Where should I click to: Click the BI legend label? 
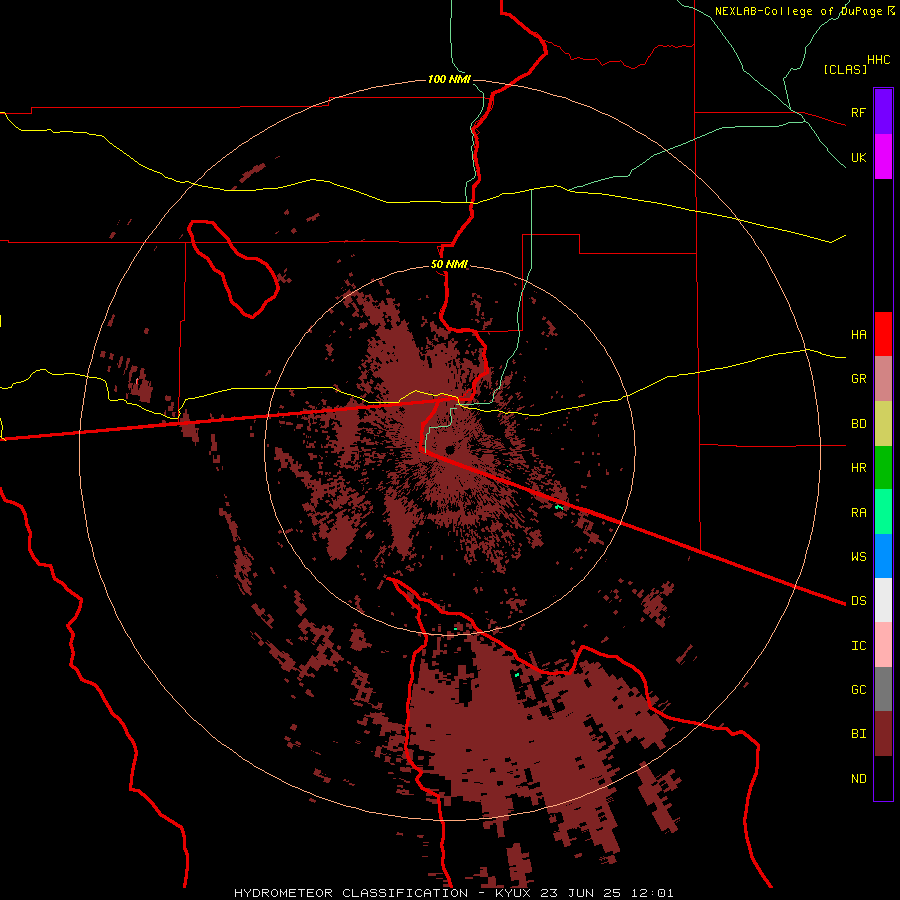pos(858,734)
